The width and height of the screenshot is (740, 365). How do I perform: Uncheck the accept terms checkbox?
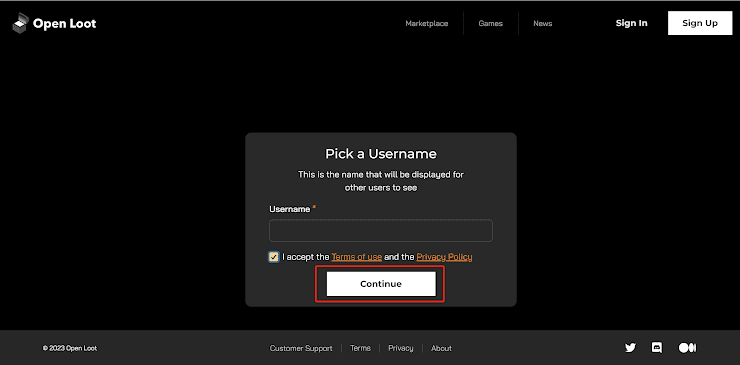274,257
